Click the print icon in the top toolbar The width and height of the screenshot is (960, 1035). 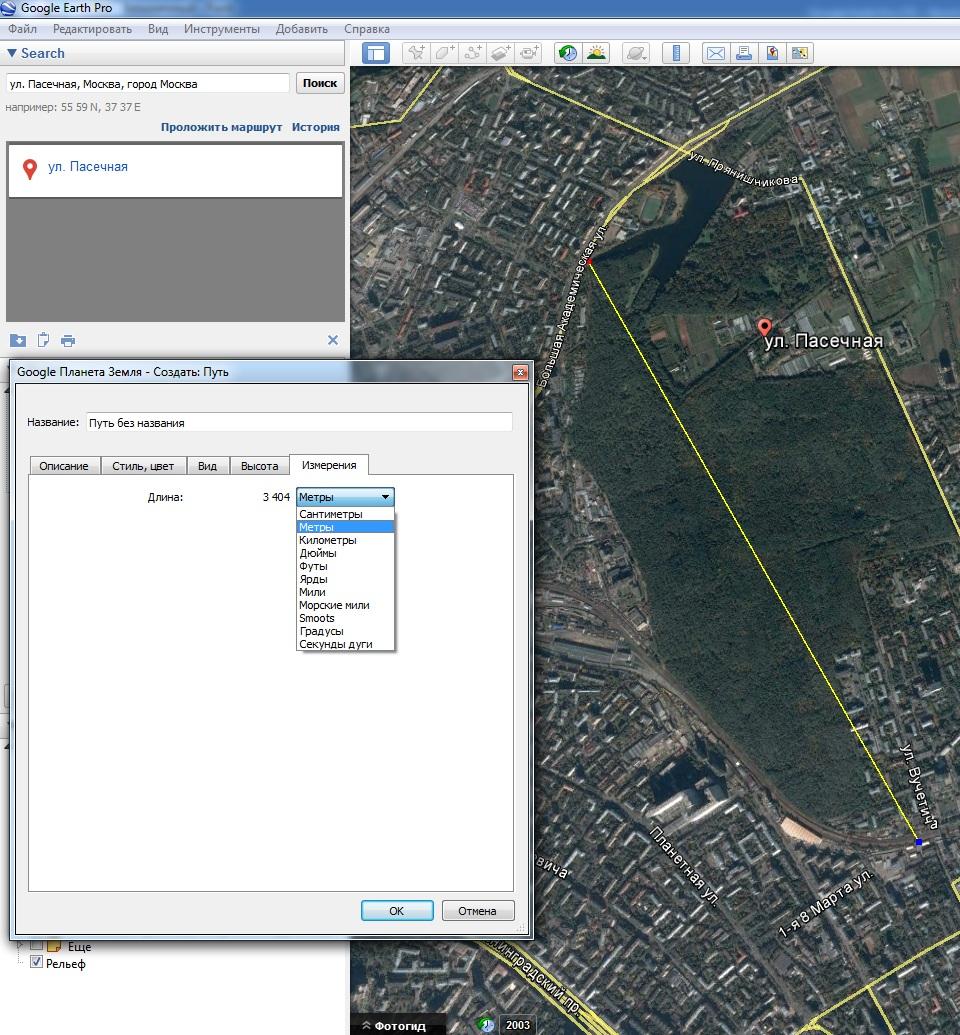pos(743,54)
